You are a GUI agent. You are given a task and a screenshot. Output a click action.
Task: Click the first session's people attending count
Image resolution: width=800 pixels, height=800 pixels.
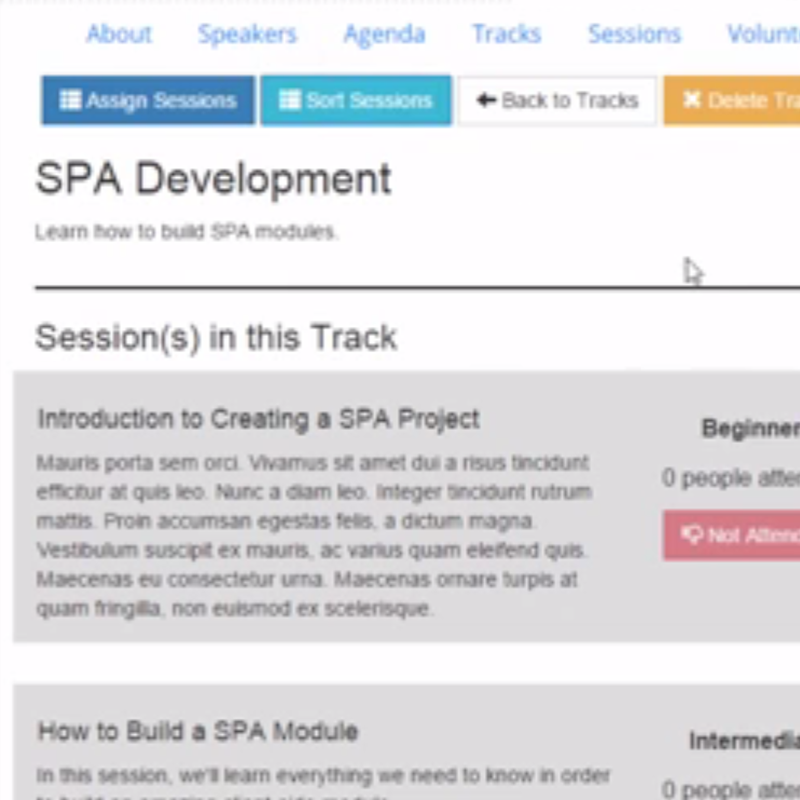[731, 478]
